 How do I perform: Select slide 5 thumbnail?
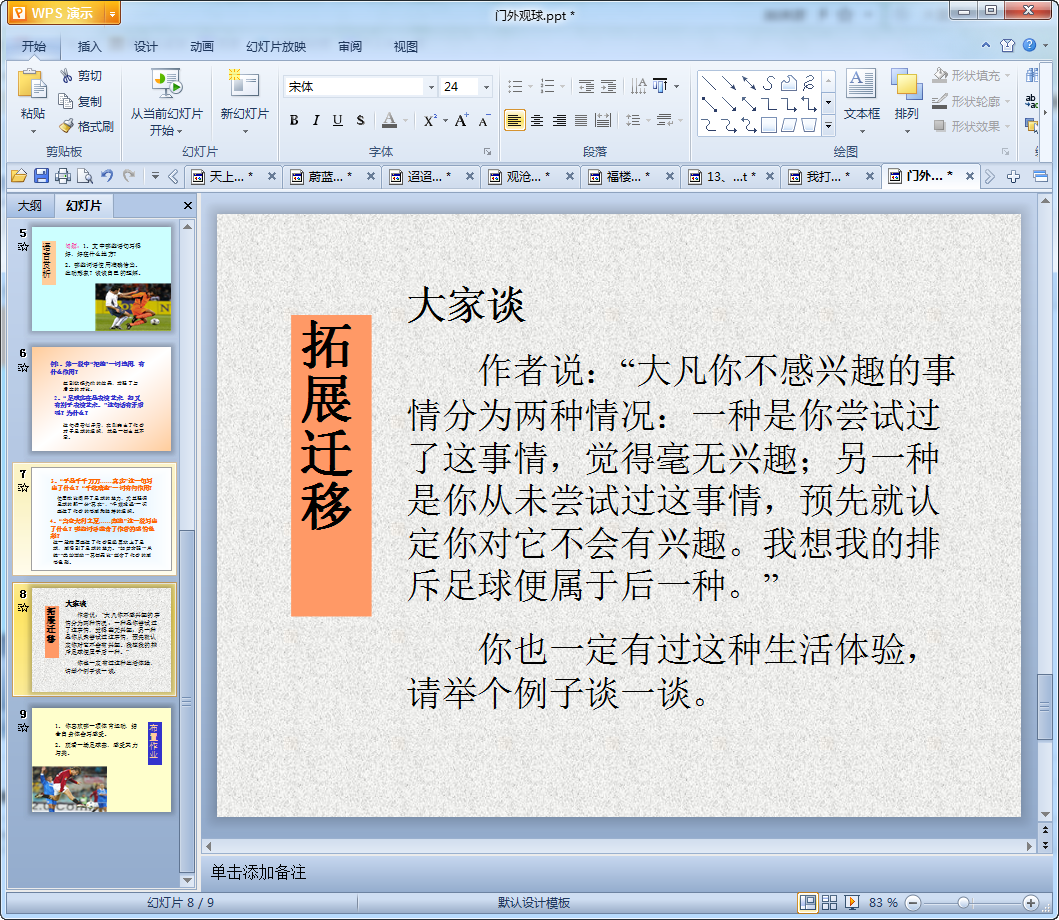click(101, 279)
